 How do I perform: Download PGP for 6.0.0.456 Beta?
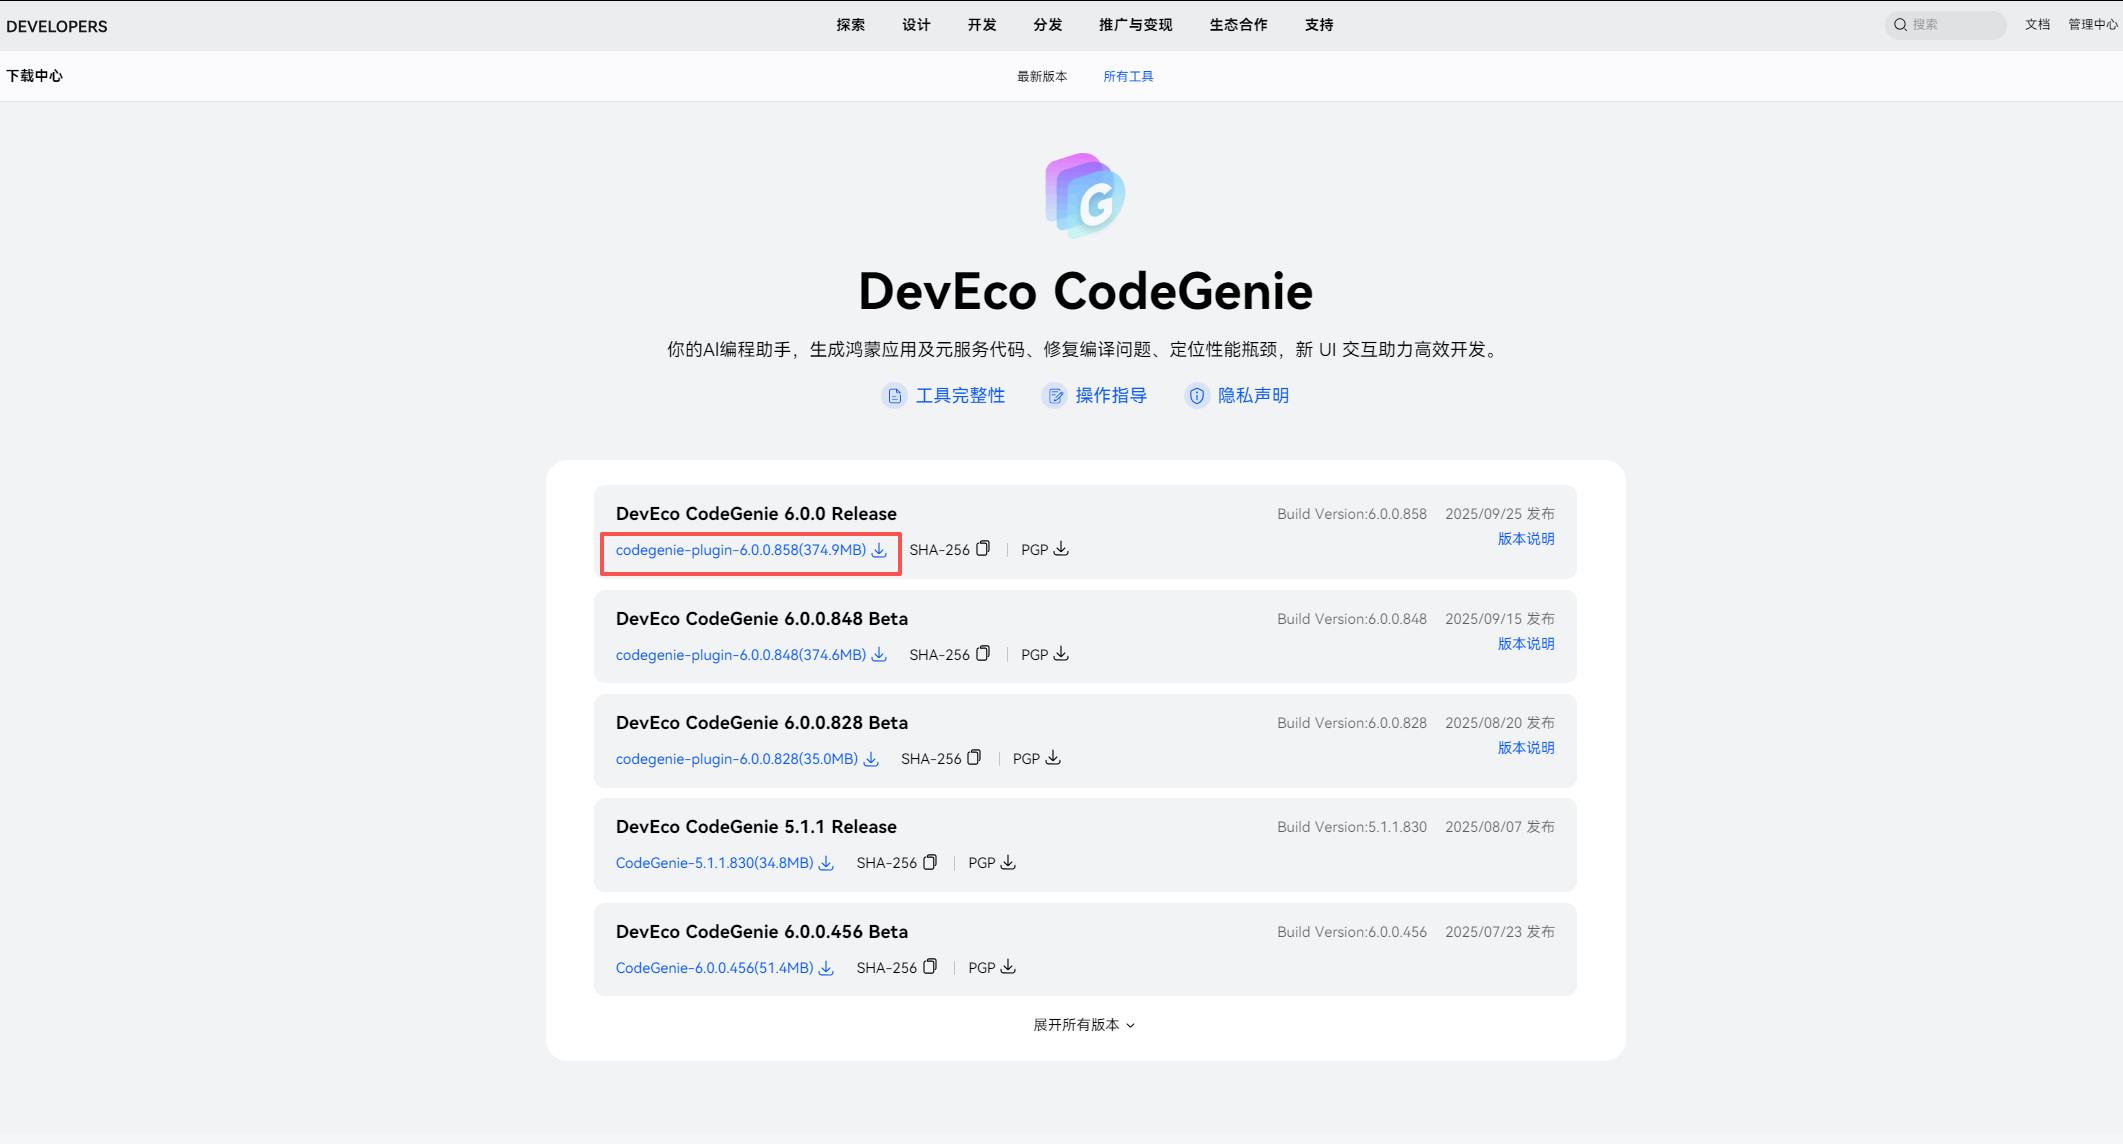click(x=1008, y=967)
